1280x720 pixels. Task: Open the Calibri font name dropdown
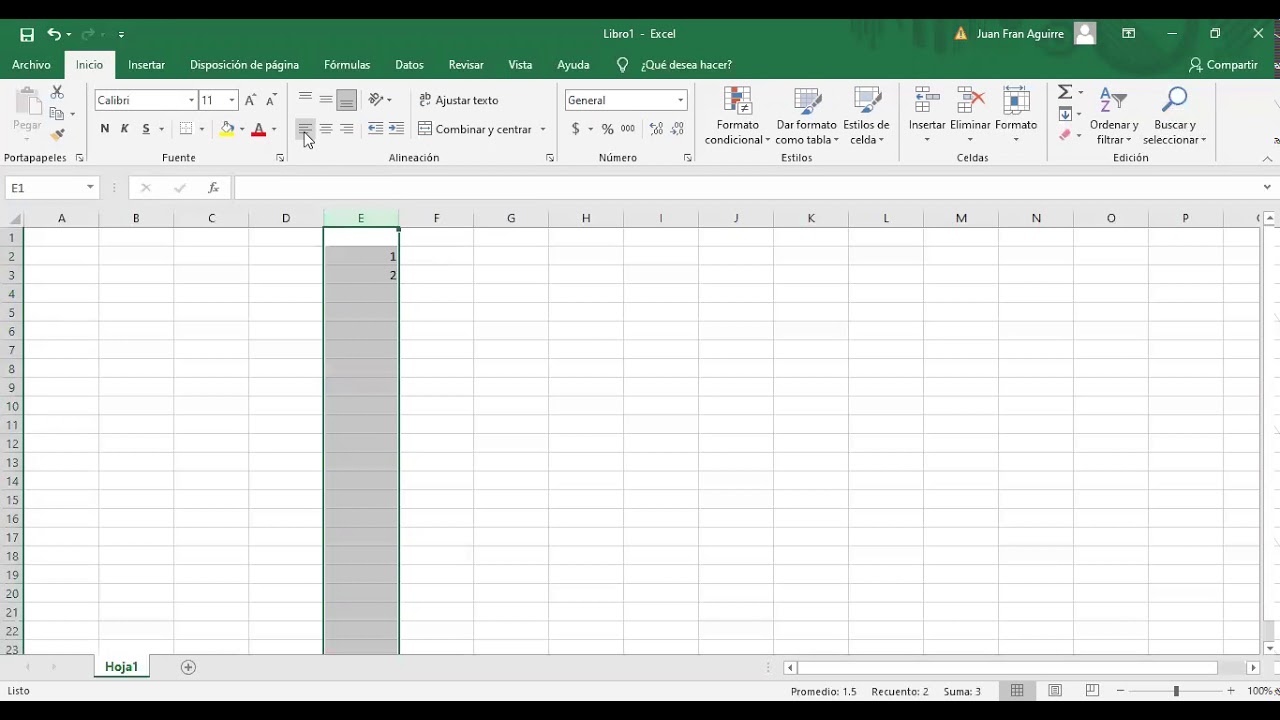(x=191, y=100)
